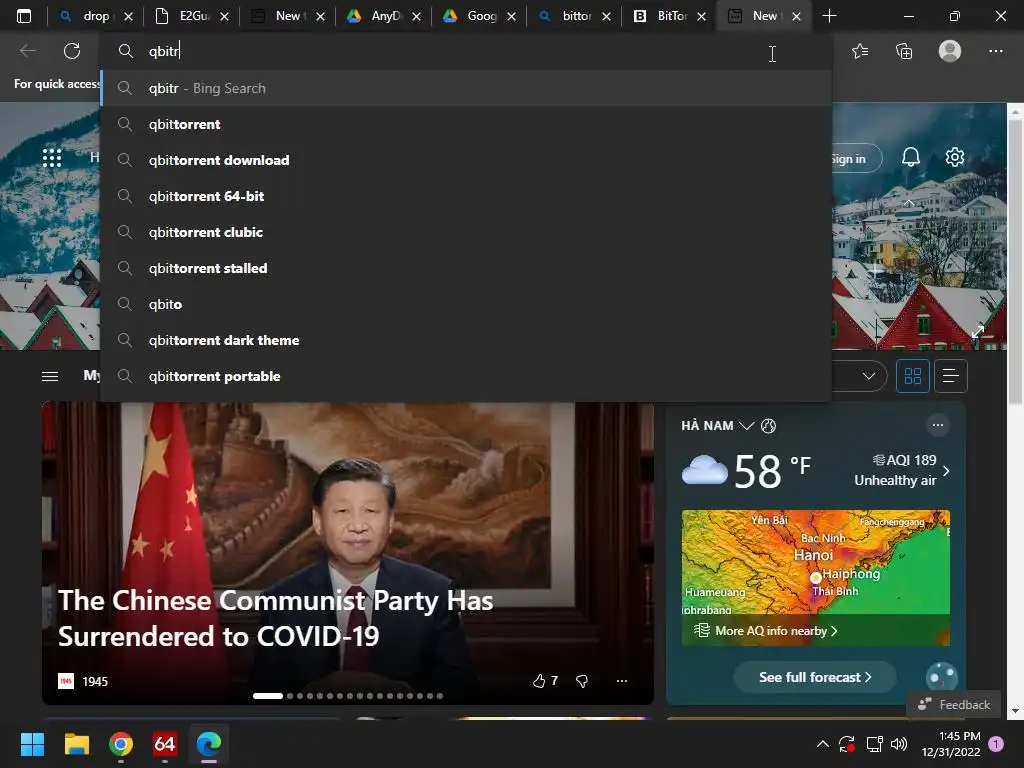Select qbittorrent portable suggestion
1024x768 pixels.
click(467, 376)
